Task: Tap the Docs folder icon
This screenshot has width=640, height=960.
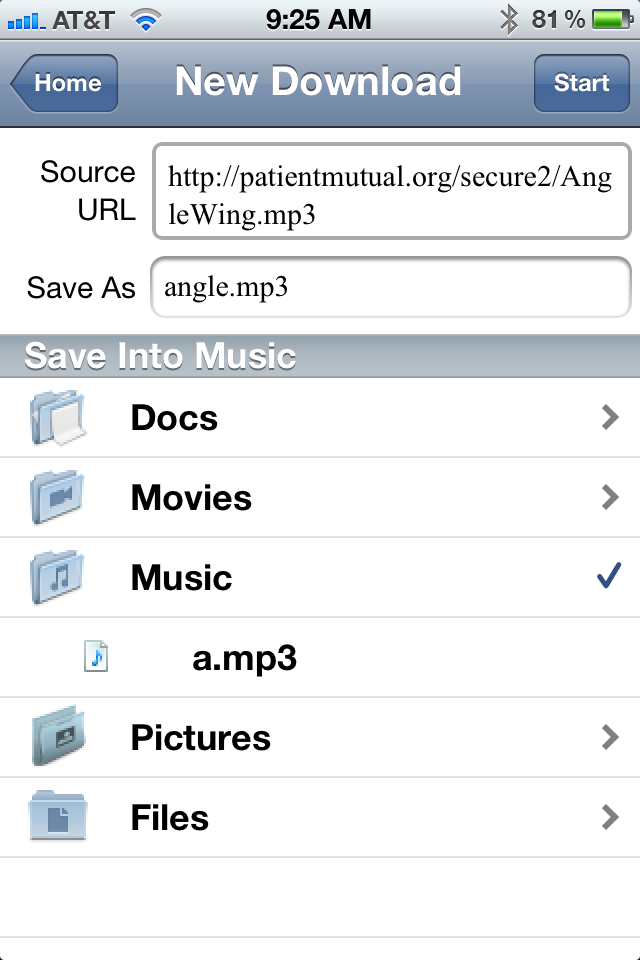Action: [x=57, y=418]
